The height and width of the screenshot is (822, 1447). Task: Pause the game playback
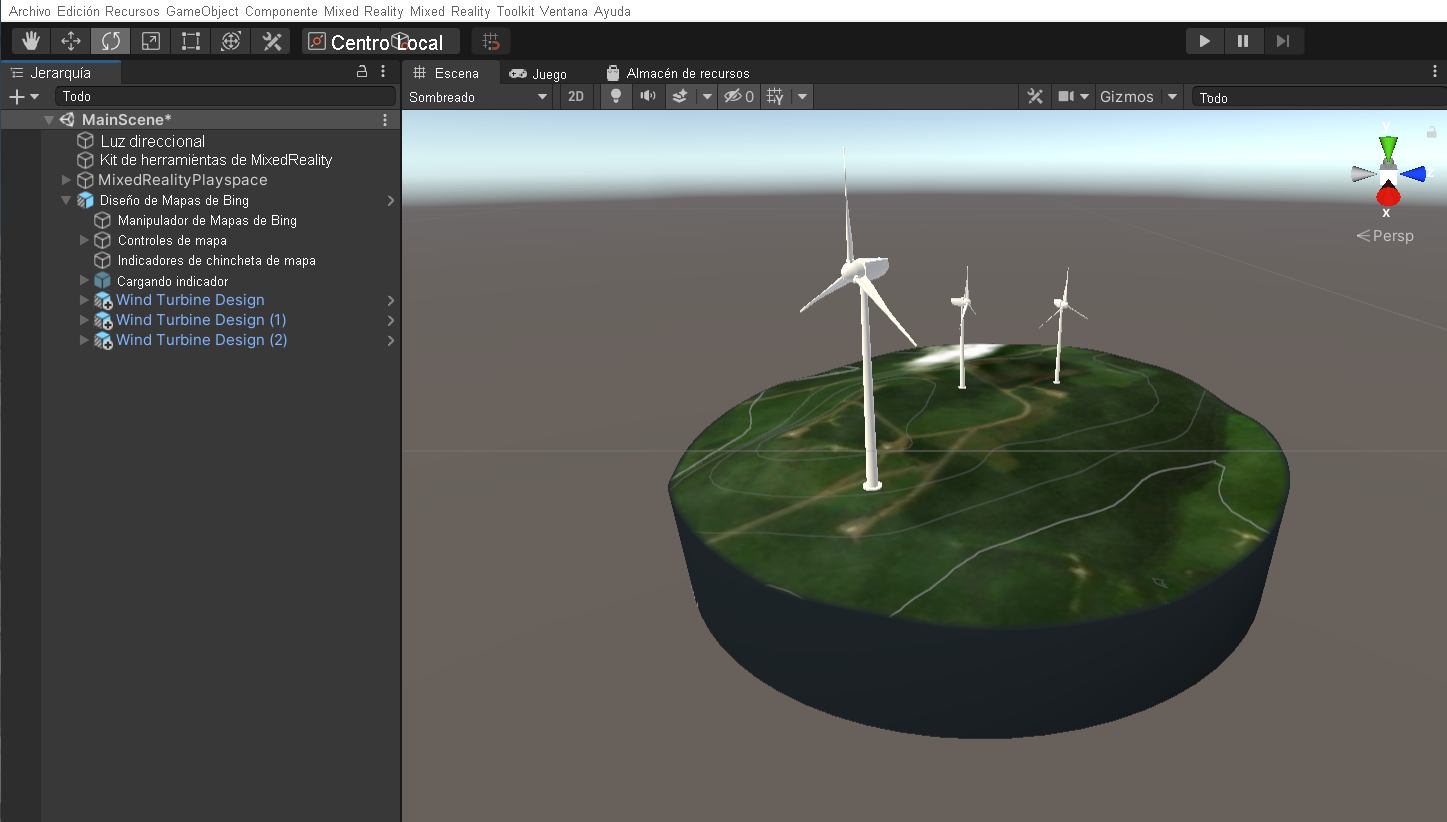coord(1243,41)
